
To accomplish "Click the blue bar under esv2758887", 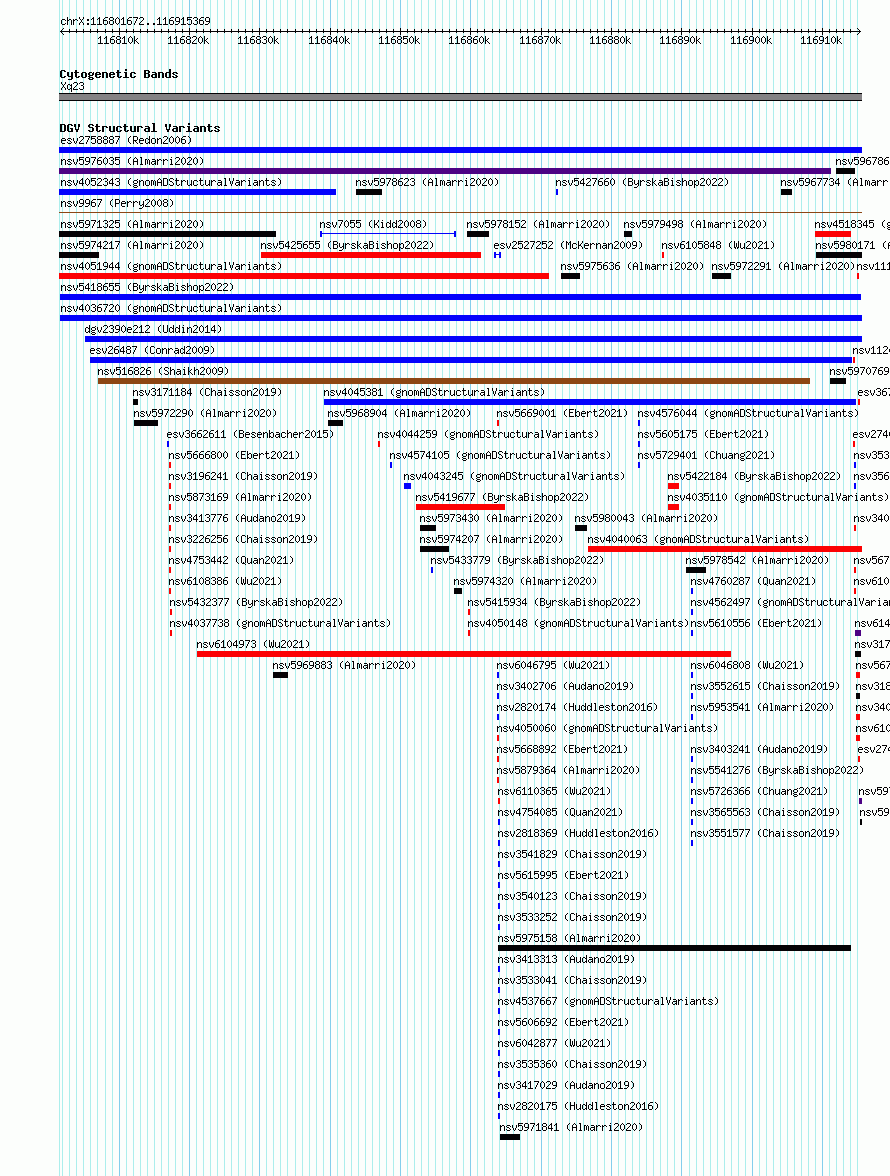I will click(x=460, y=150).
